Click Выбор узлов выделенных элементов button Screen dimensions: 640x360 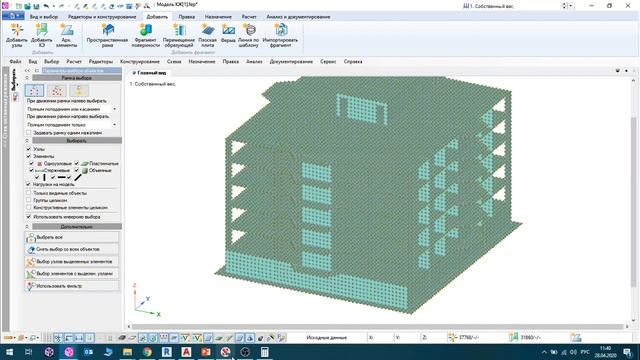click(72, 261)
